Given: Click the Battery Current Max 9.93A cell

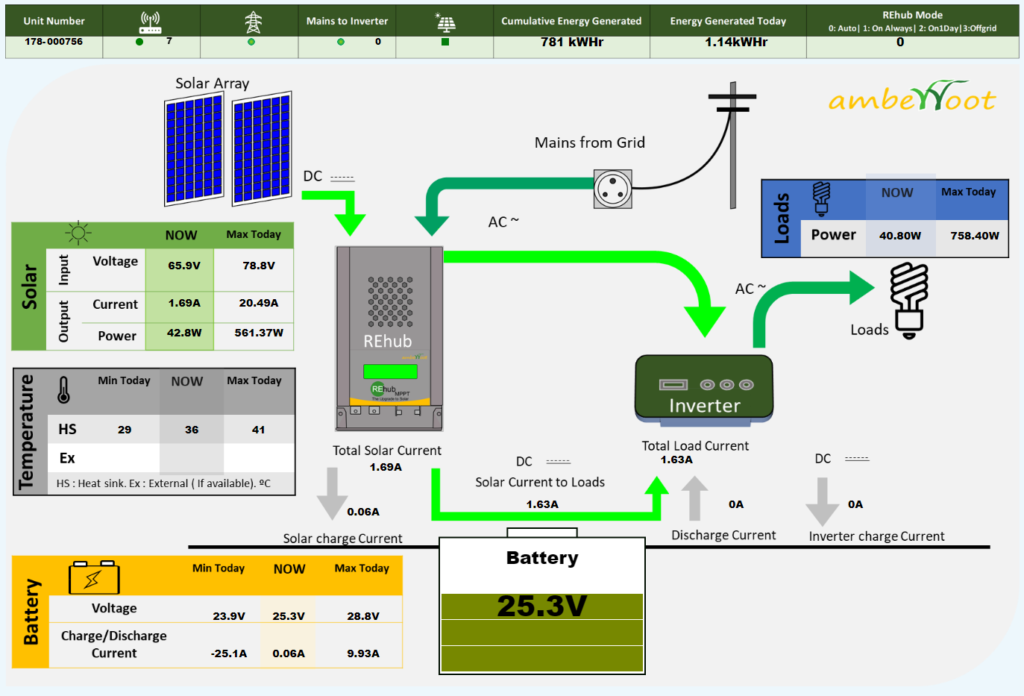Looking at the screenshot, I should click(x=363, y=654).
